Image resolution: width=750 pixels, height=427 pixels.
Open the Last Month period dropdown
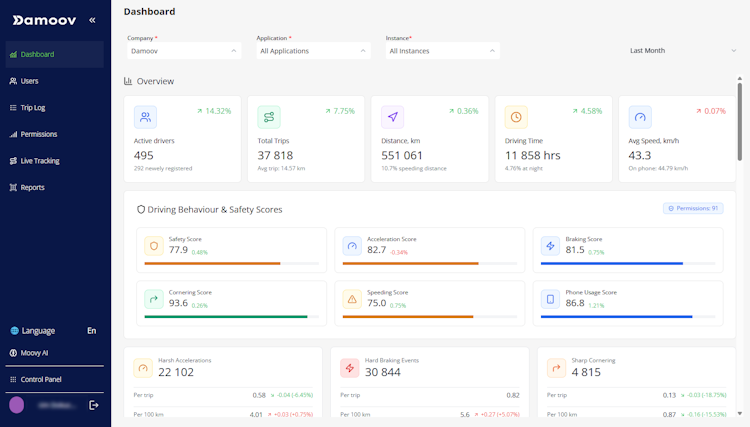pos(683,51)
